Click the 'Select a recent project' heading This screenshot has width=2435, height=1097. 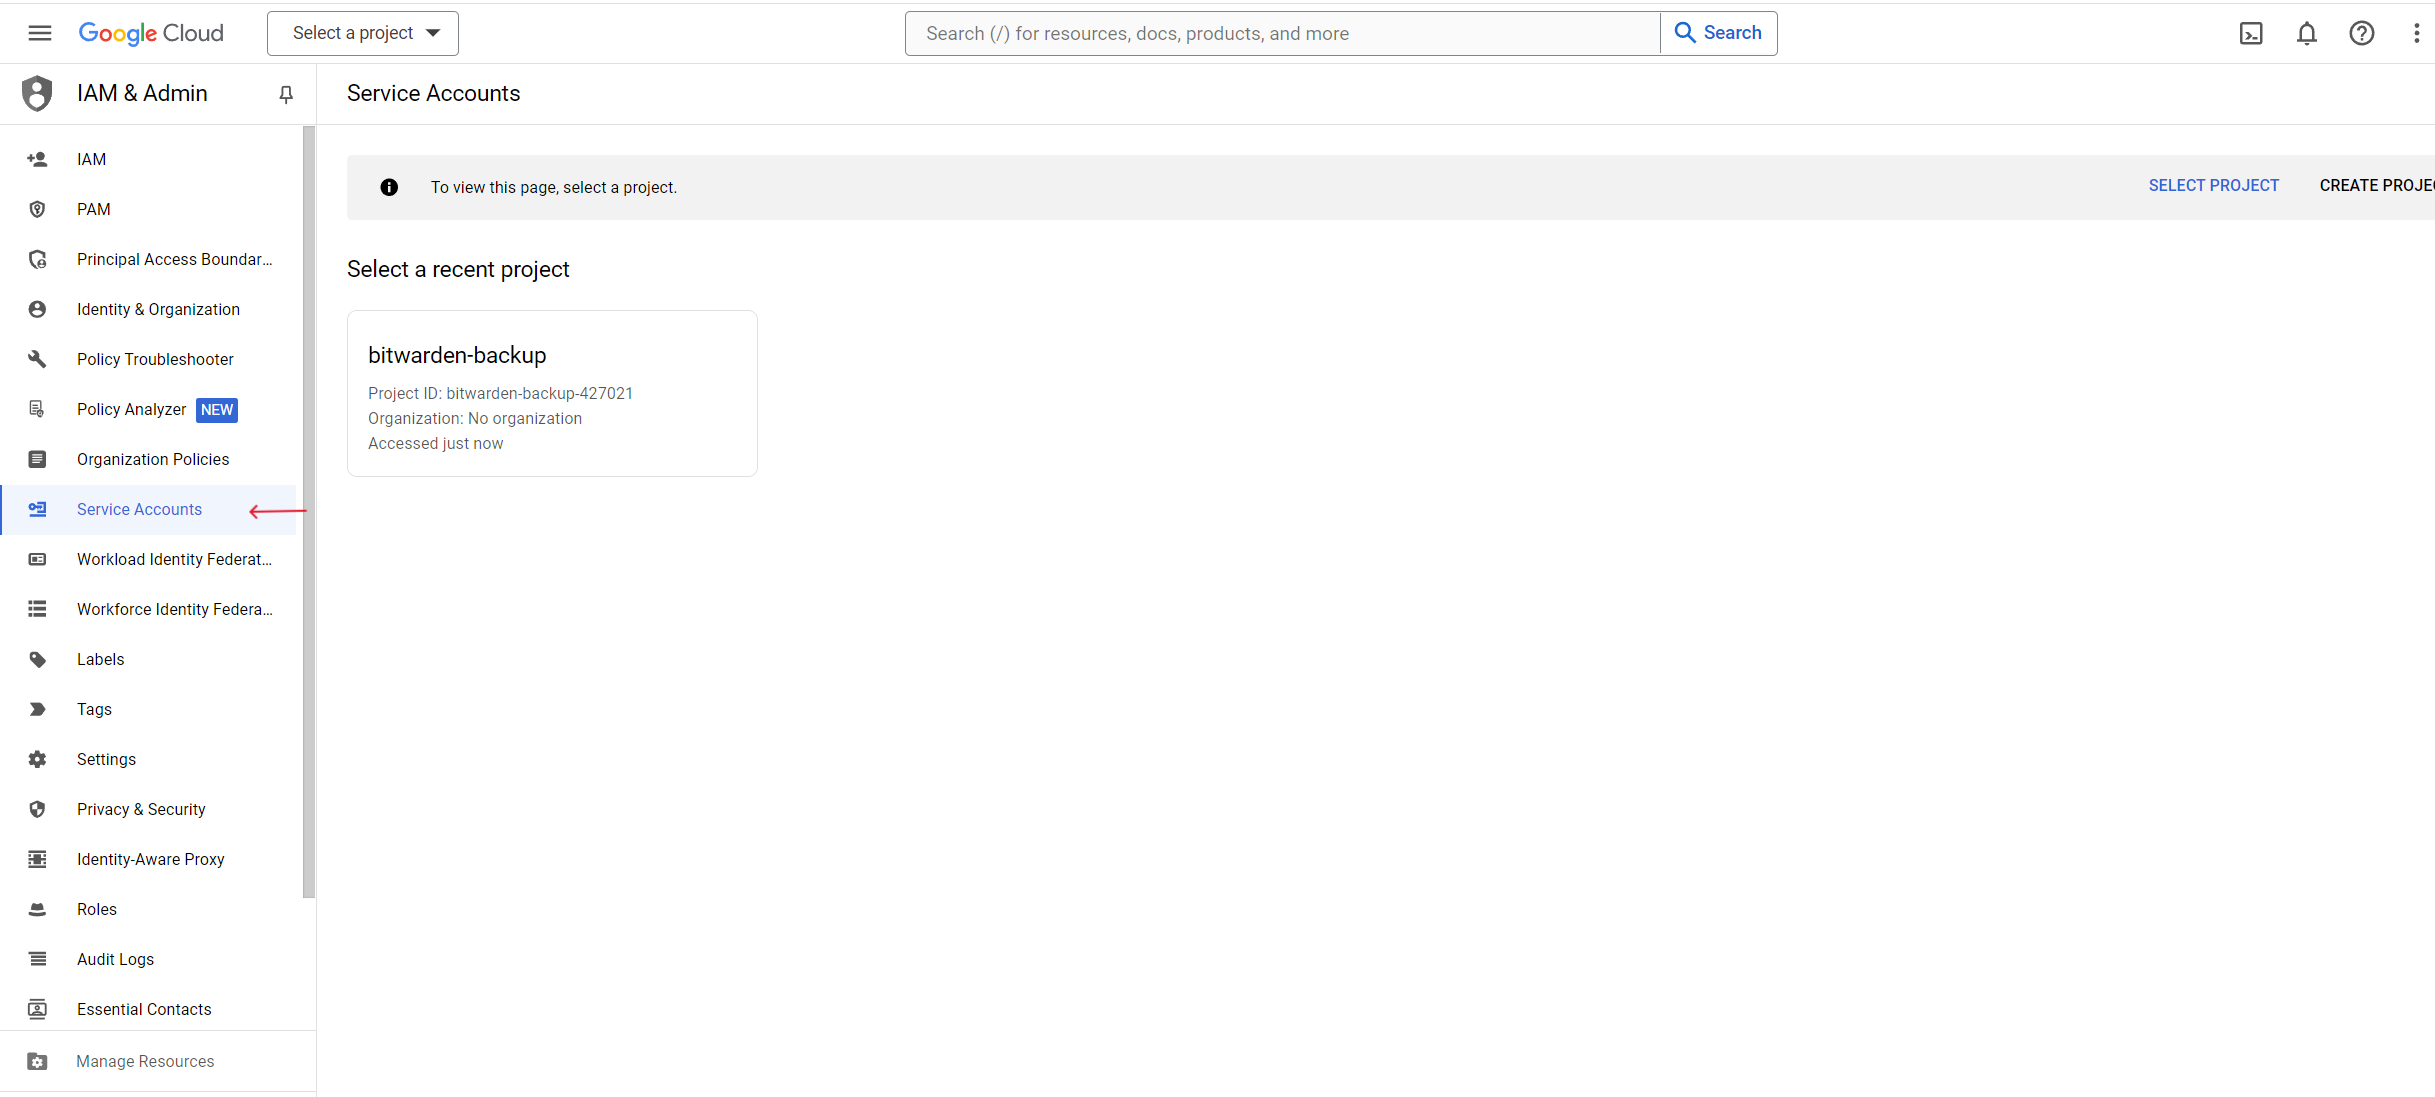(x=458, y=269)
